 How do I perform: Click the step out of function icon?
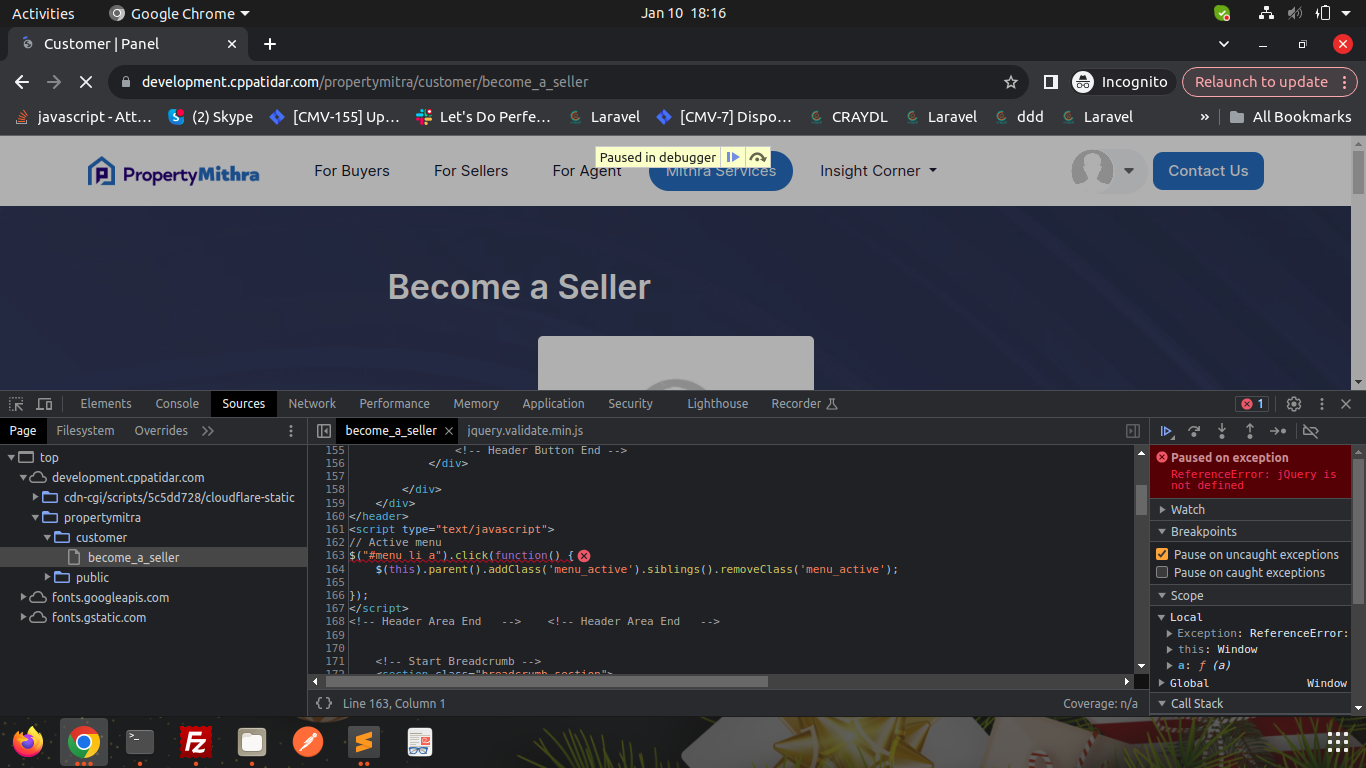[x=1250, y=431]
